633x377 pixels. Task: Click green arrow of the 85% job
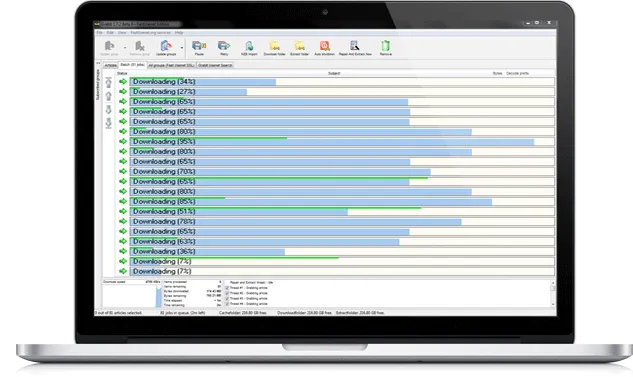click(123, 201)
